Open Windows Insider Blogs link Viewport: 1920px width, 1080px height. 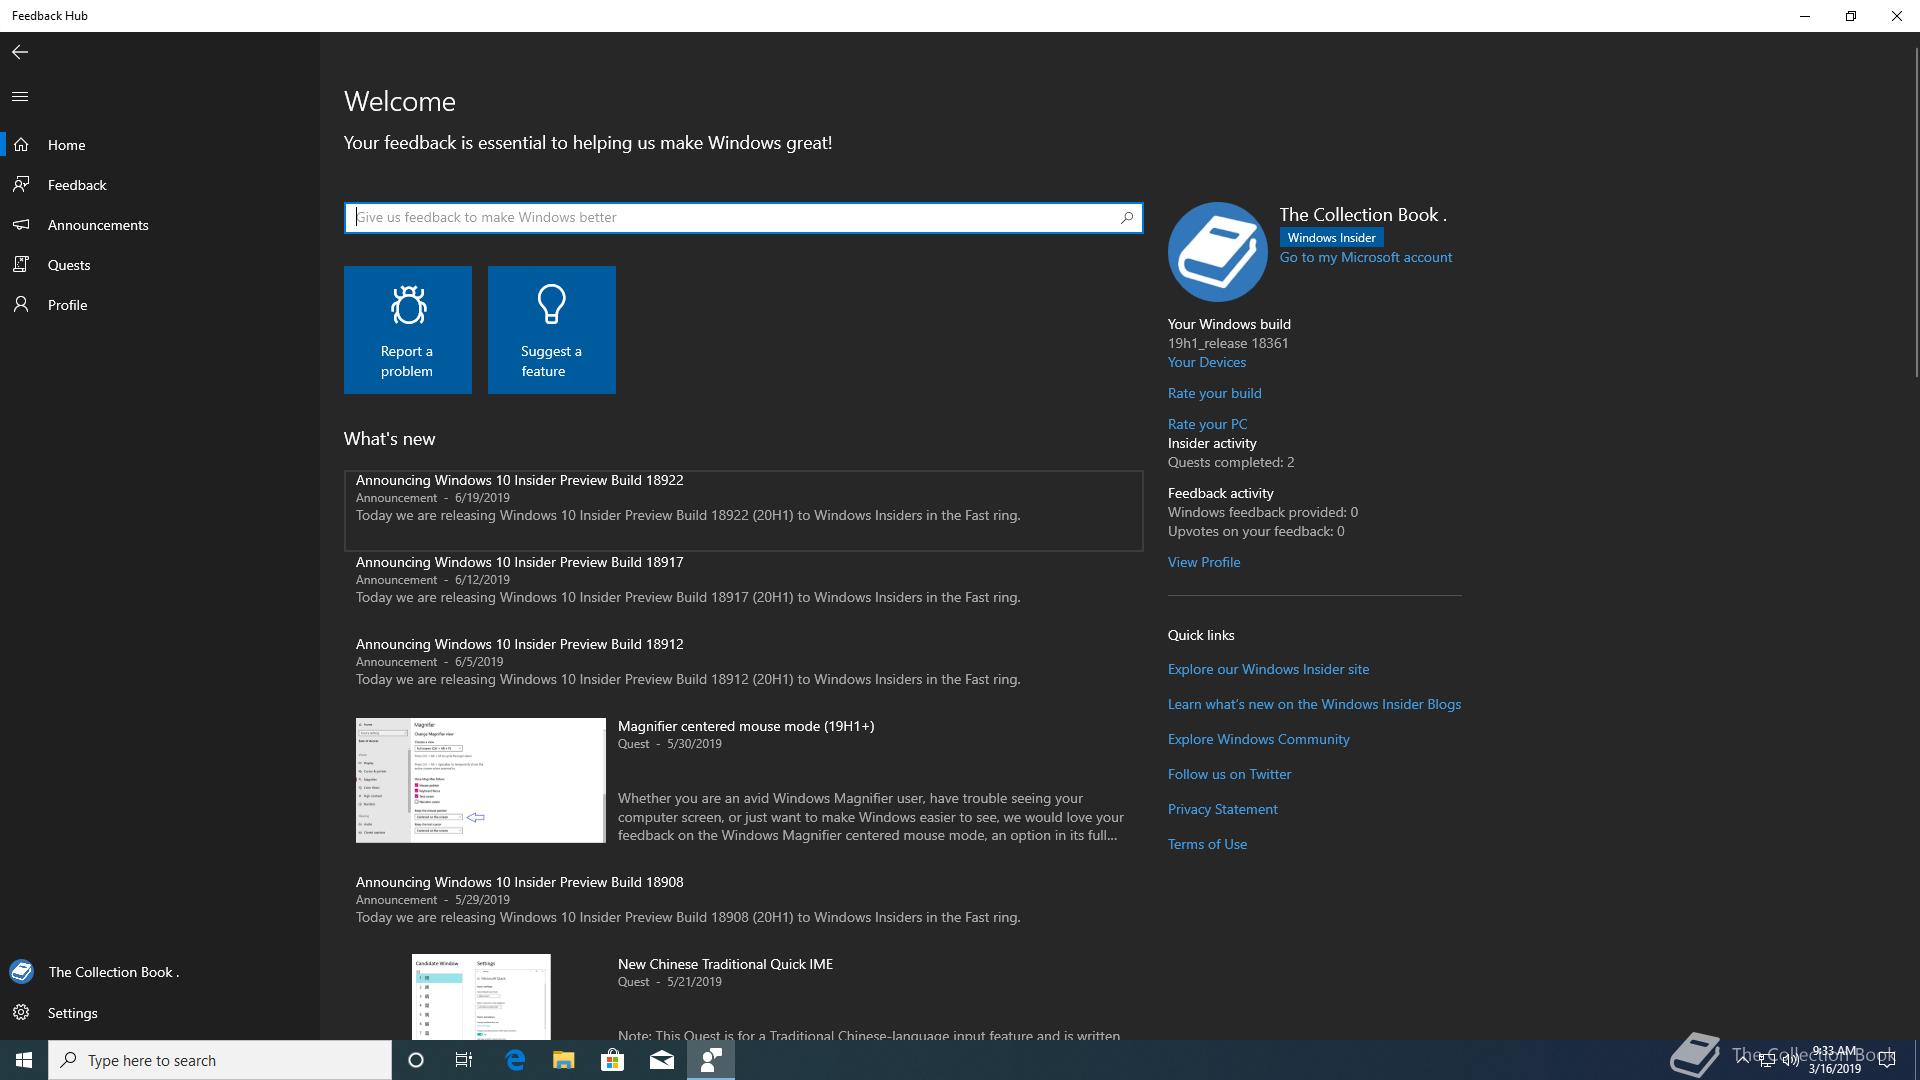coord(1315,705)
